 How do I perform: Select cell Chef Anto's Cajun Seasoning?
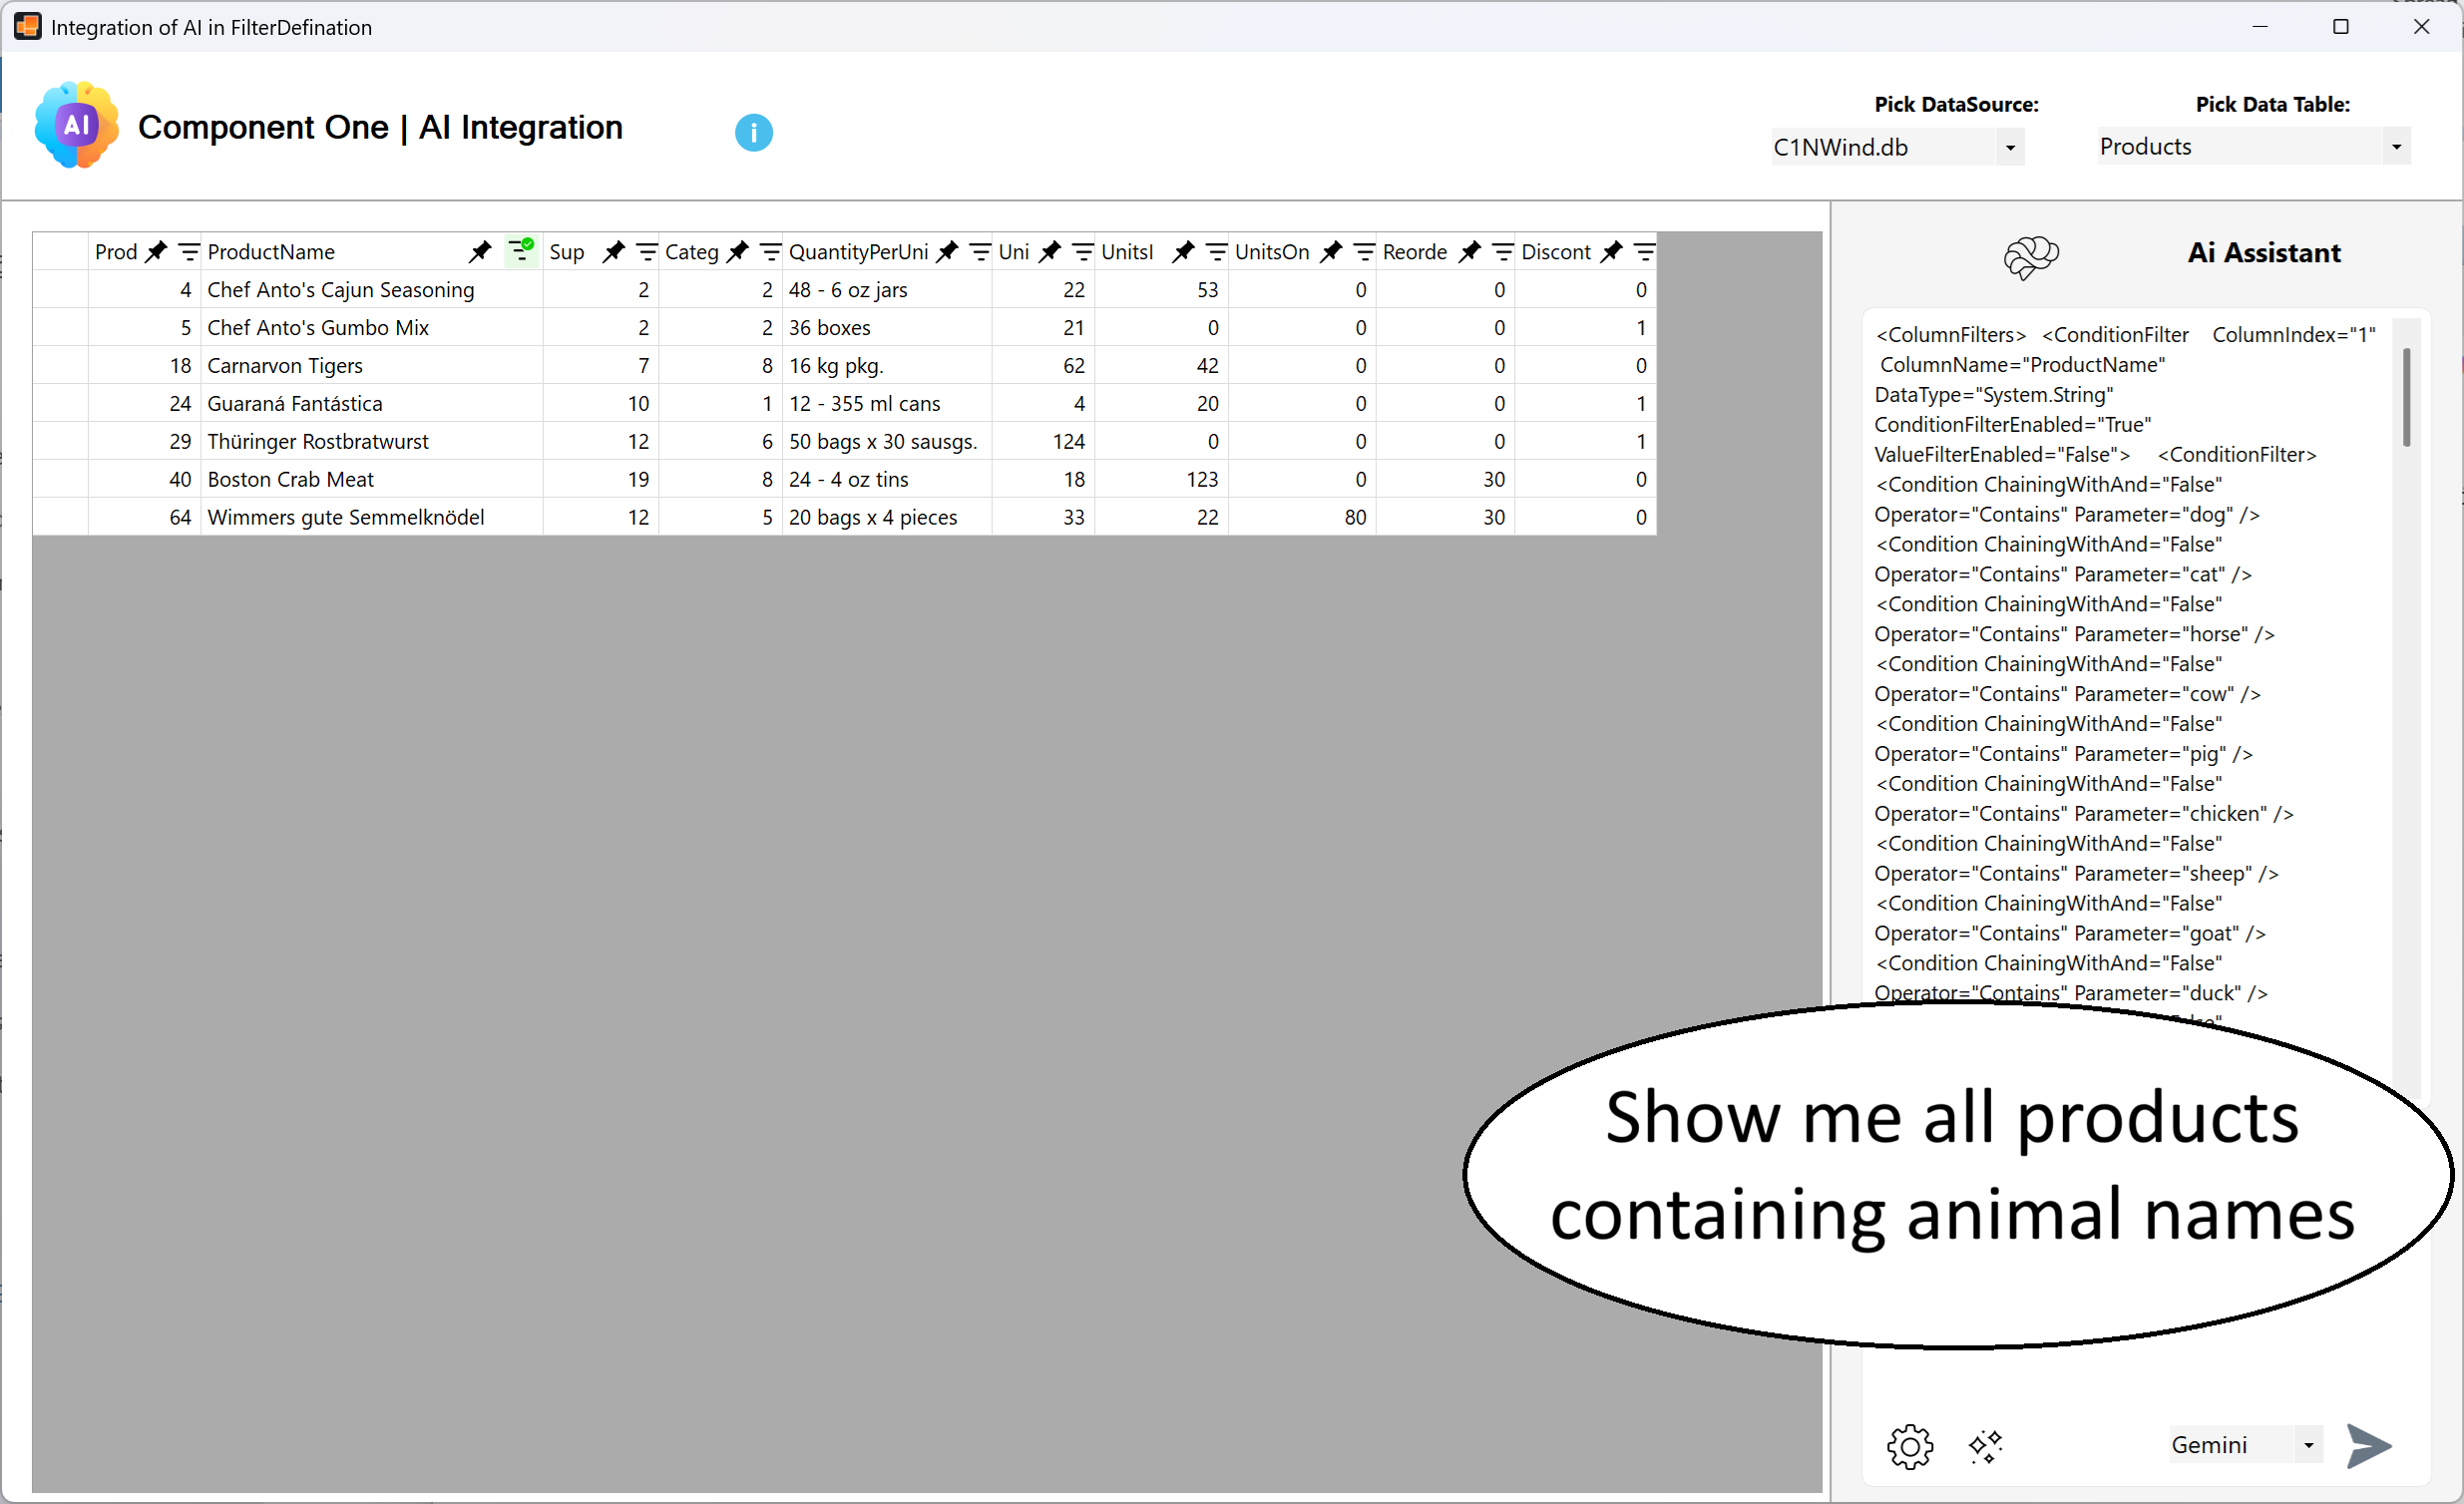(371, 290)
